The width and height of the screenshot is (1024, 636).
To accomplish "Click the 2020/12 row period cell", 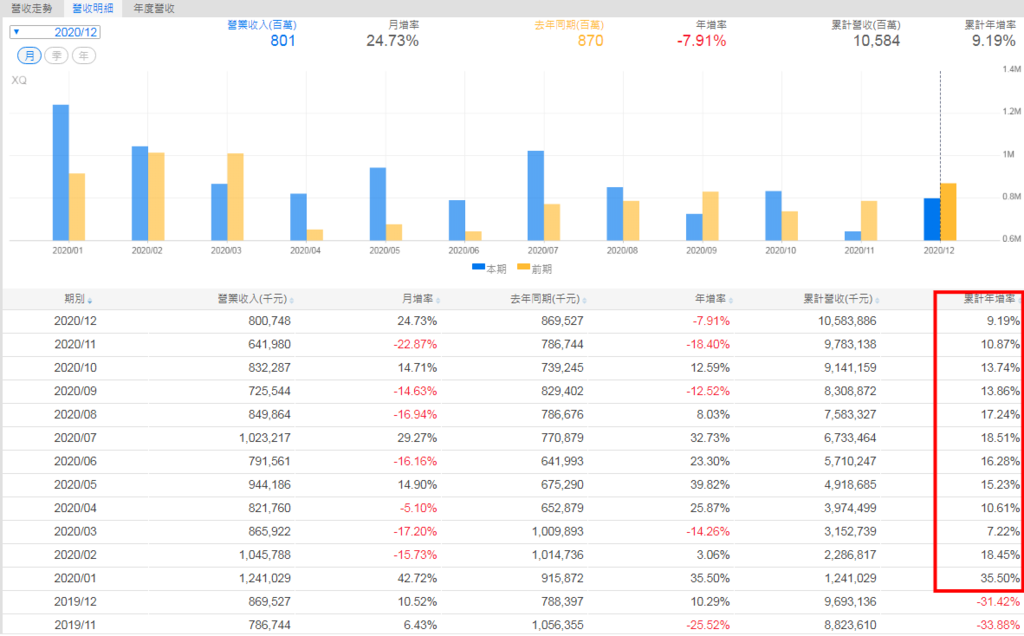I will (x=75, y=321).
